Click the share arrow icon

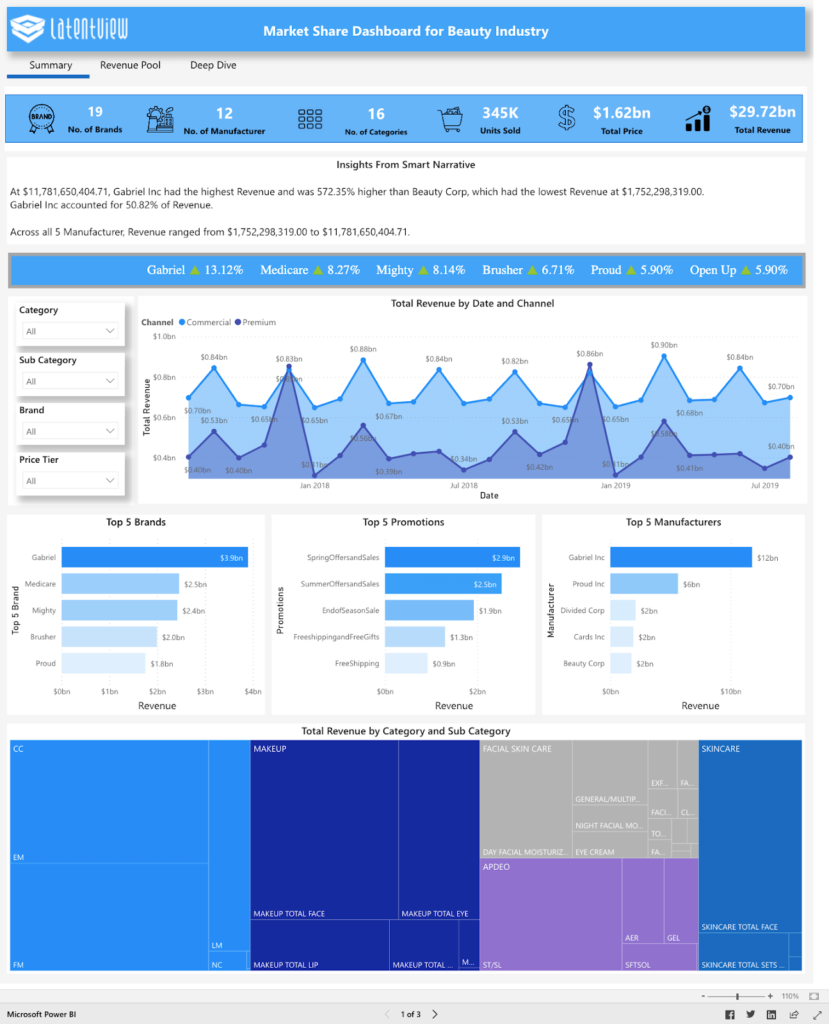coord(794,1014)
